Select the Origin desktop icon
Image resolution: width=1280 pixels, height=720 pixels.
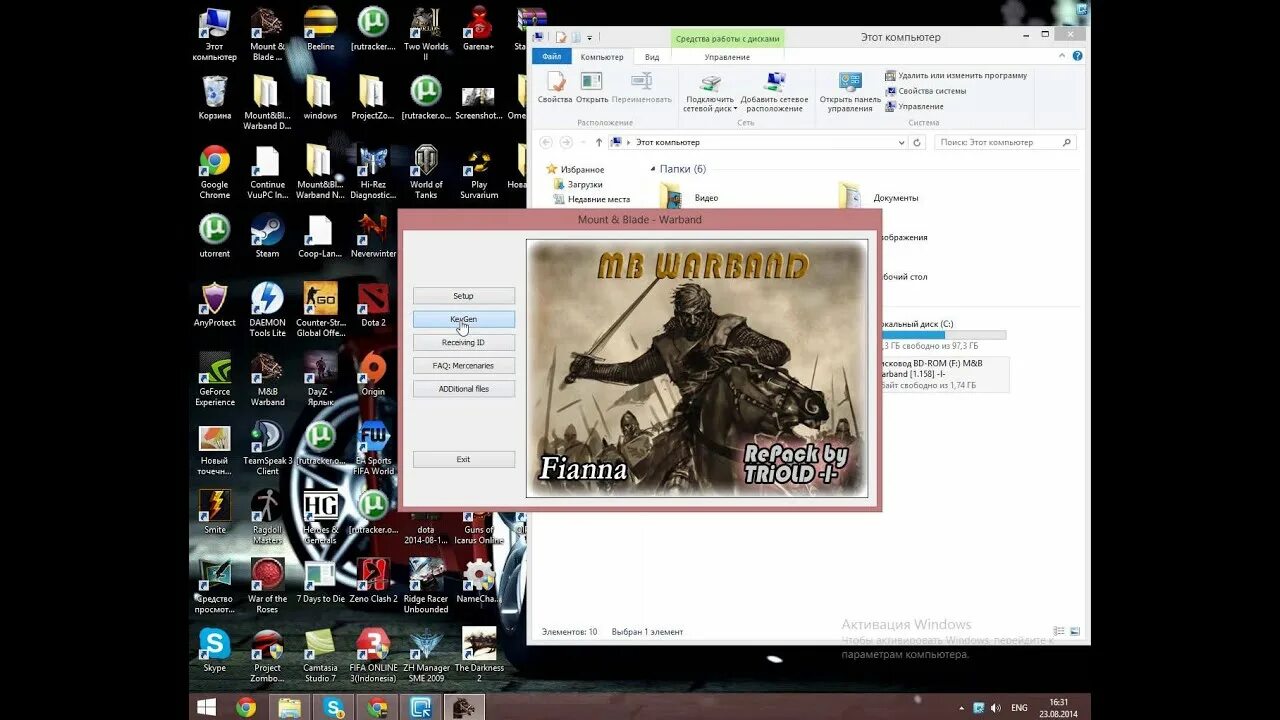(373, 374)
